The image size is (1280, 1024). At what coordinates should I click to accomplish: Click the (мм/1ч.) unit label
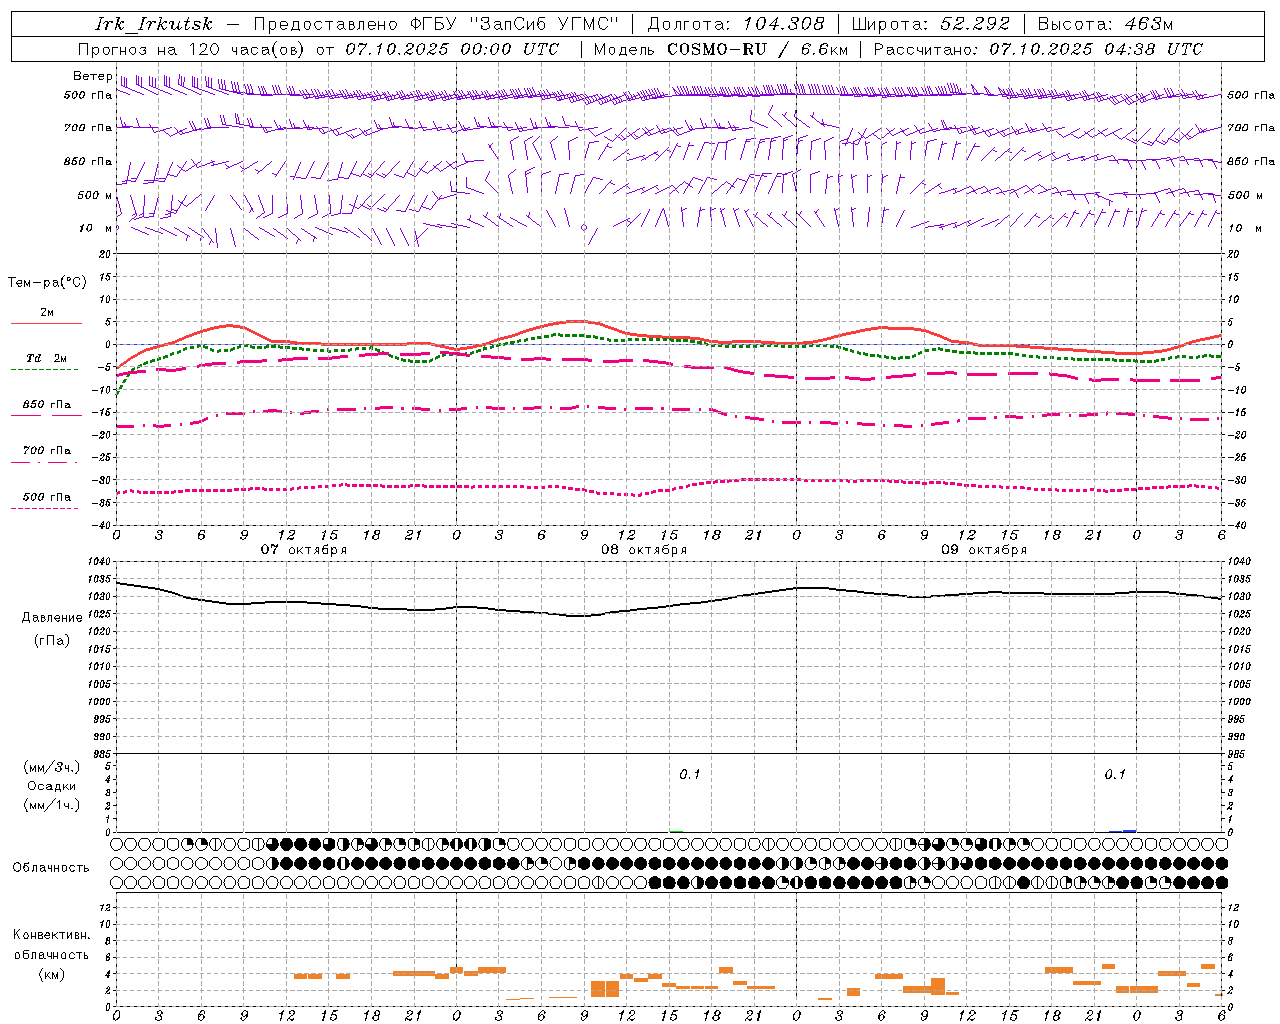51,805
